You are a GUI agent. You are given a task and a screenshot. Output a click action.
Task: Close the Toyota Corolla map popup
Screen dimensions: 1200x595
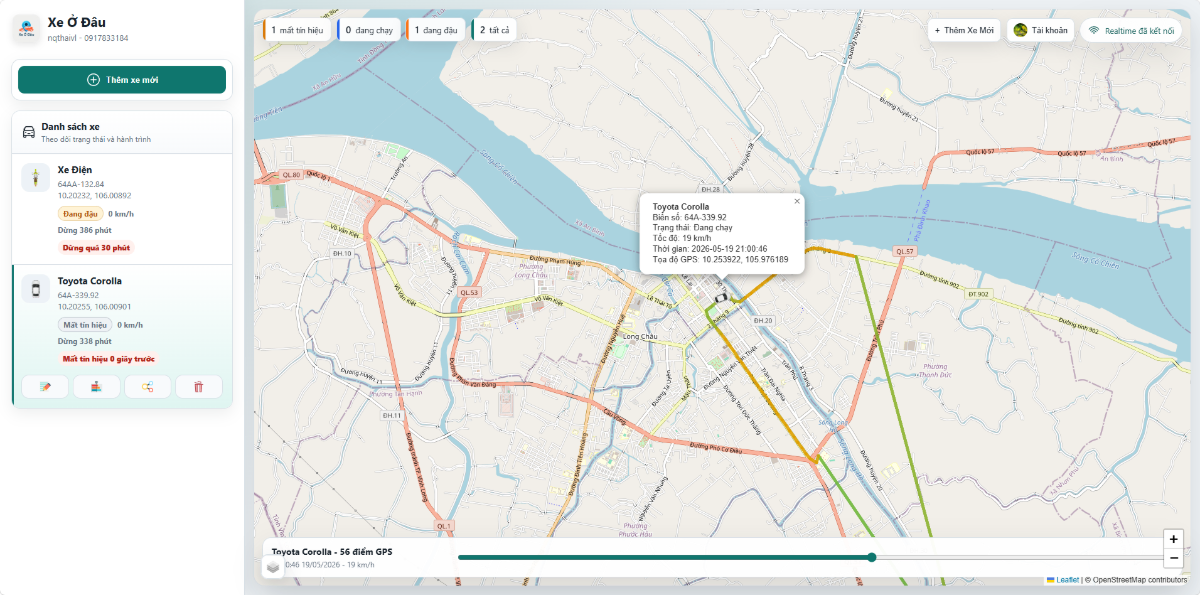797,201
